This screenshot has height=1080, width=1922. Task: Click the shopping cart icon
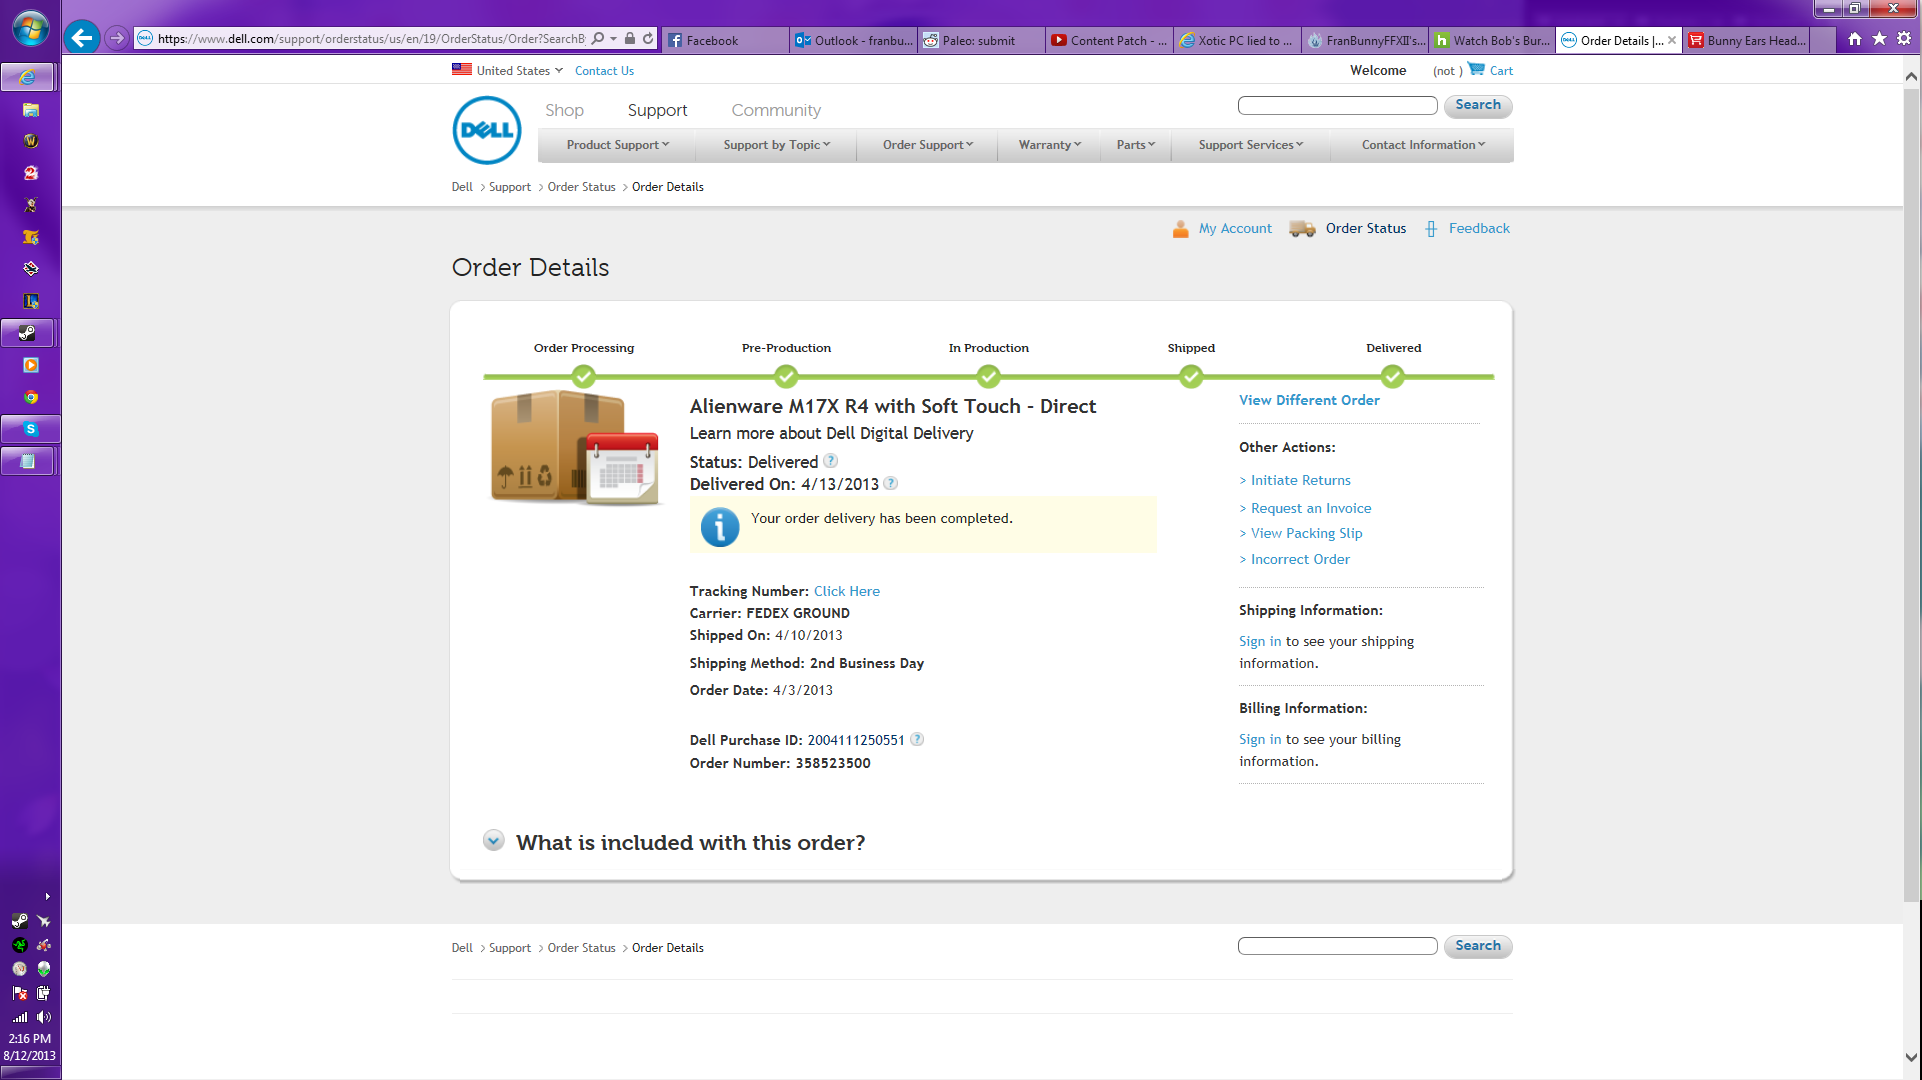click(1476, 69)
